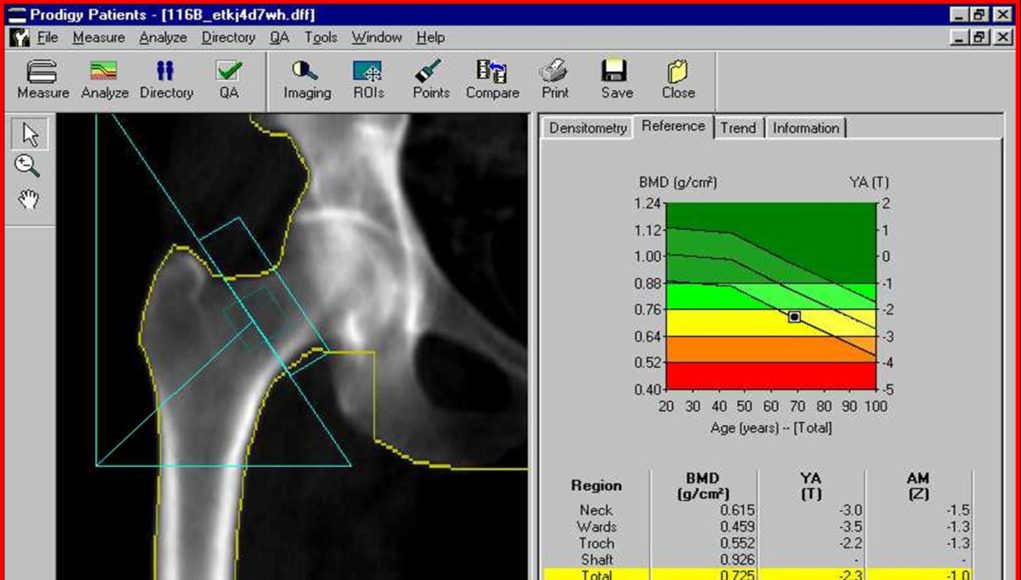Select the magnifier zoom tool
This screenshot has height=580, width=1021.
[x=27, y=167]
